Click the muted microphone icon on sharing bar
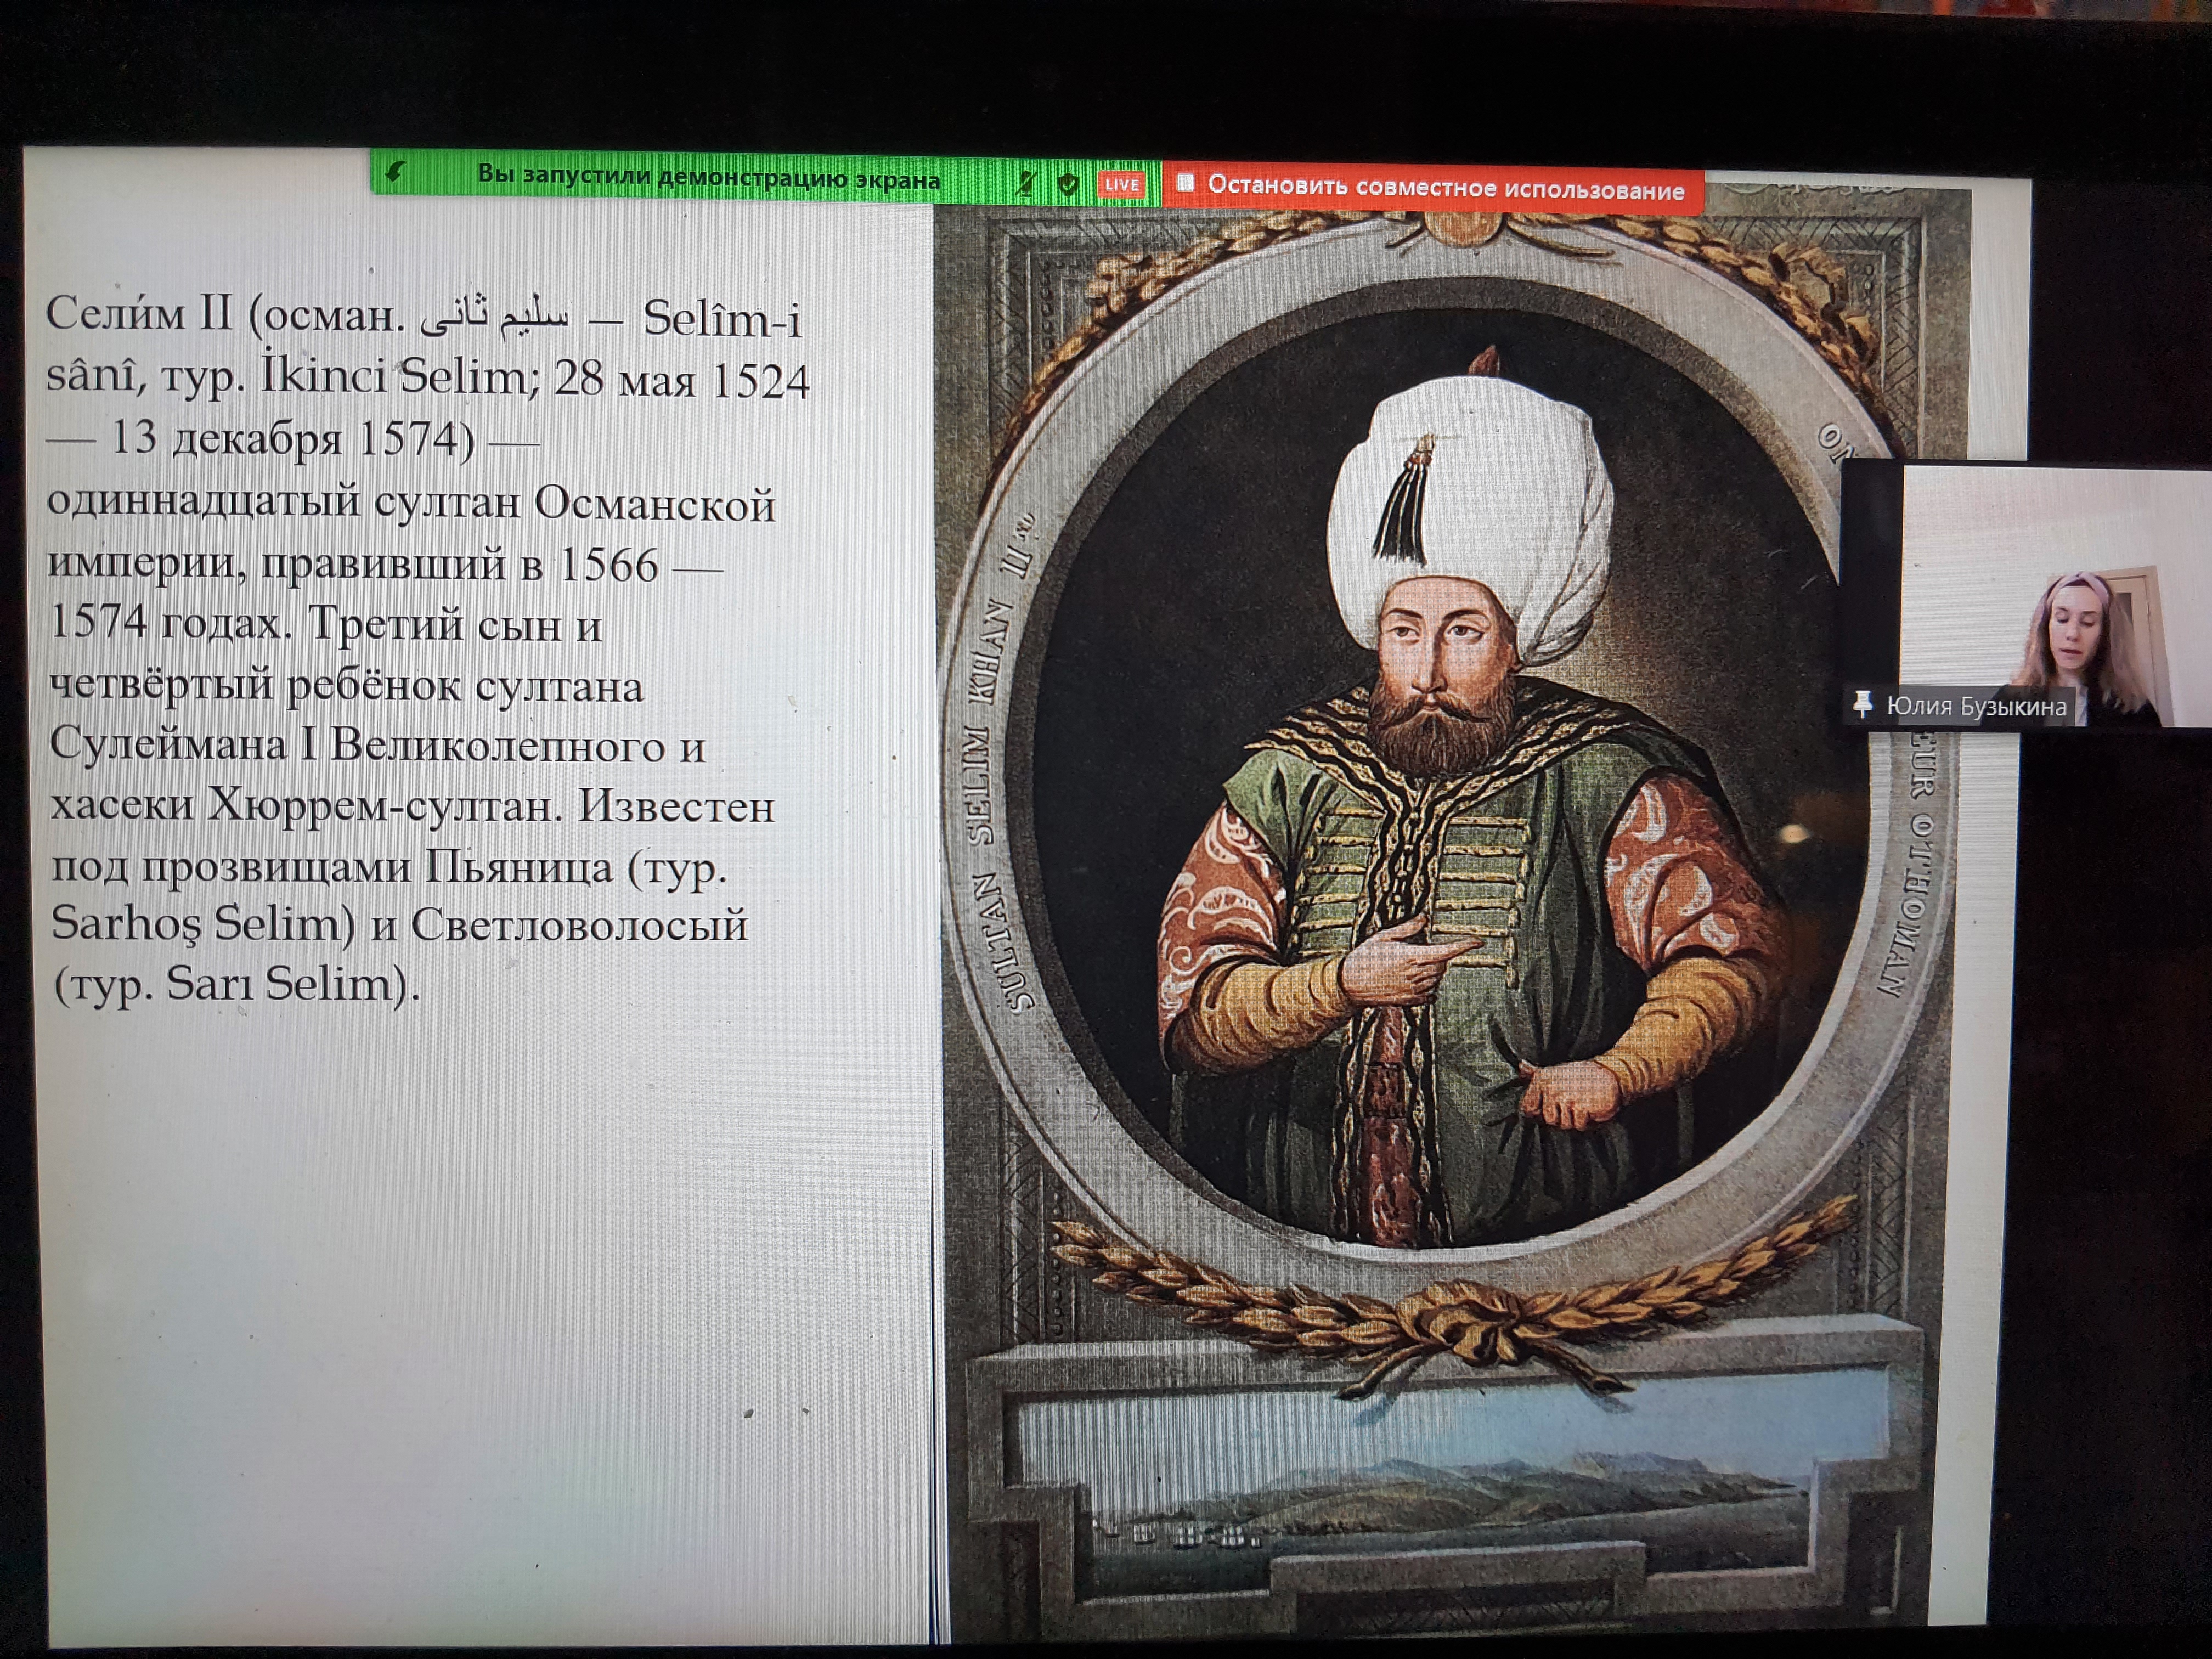 1025,183
